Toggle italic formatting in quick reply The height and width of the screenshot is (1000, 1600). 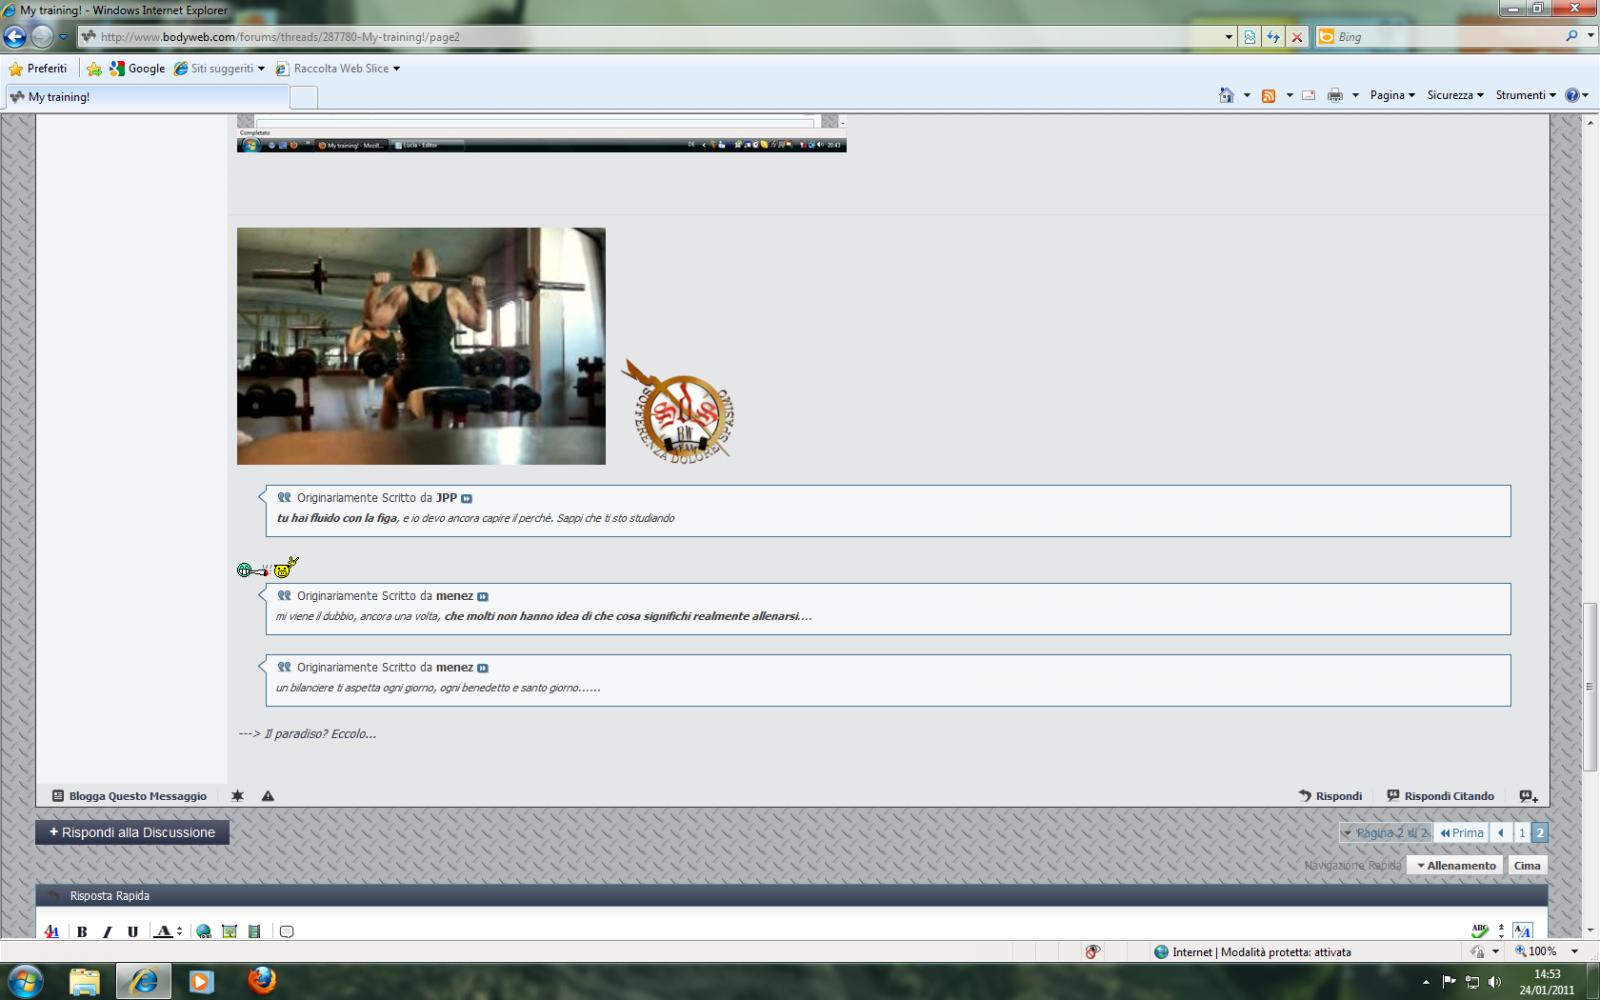107,931
